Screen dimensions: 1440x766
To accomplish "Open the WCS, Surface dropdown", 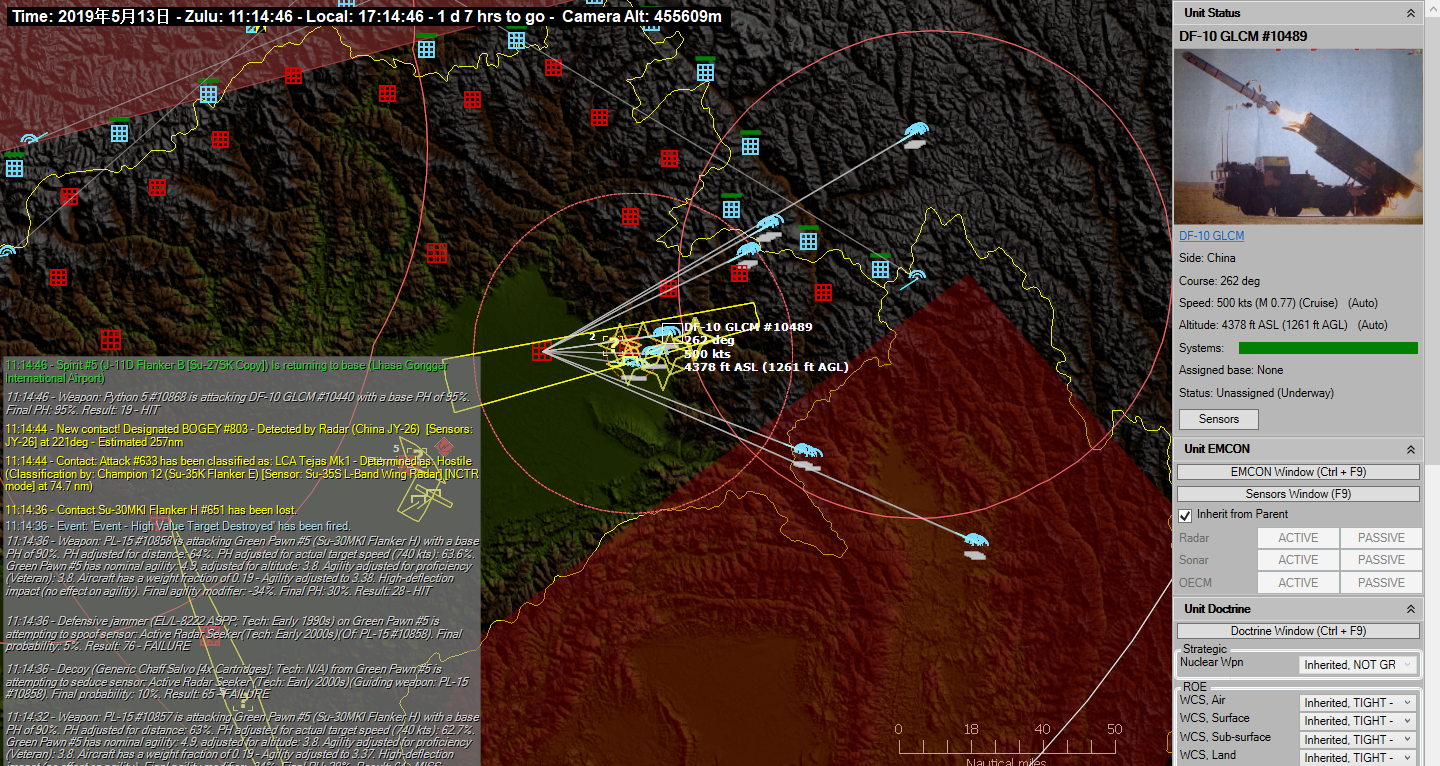I will [1358, 721].
